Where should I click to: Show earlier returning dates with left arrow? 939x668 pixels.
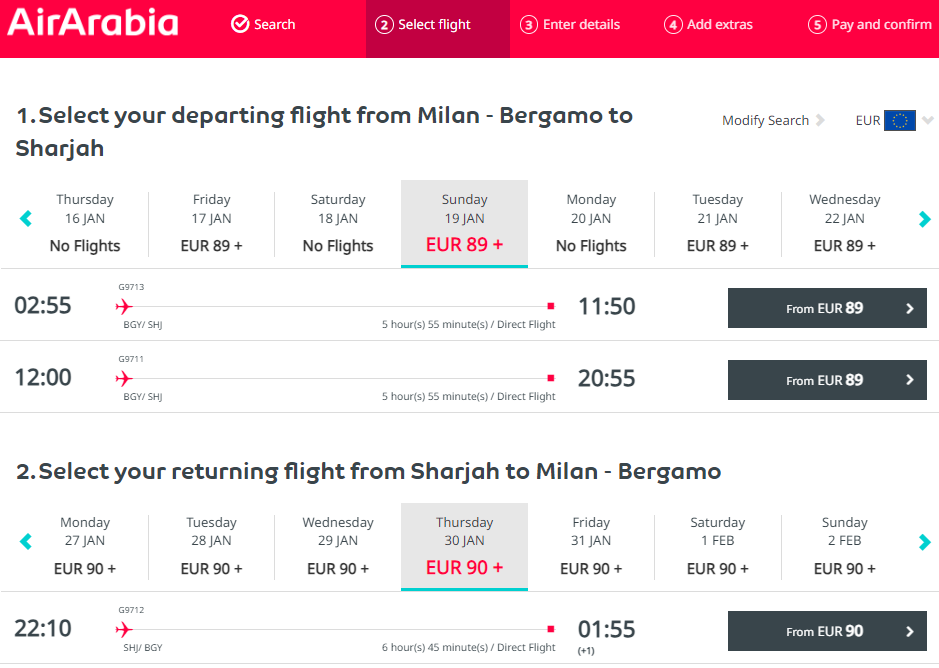[x=26, y=542]
